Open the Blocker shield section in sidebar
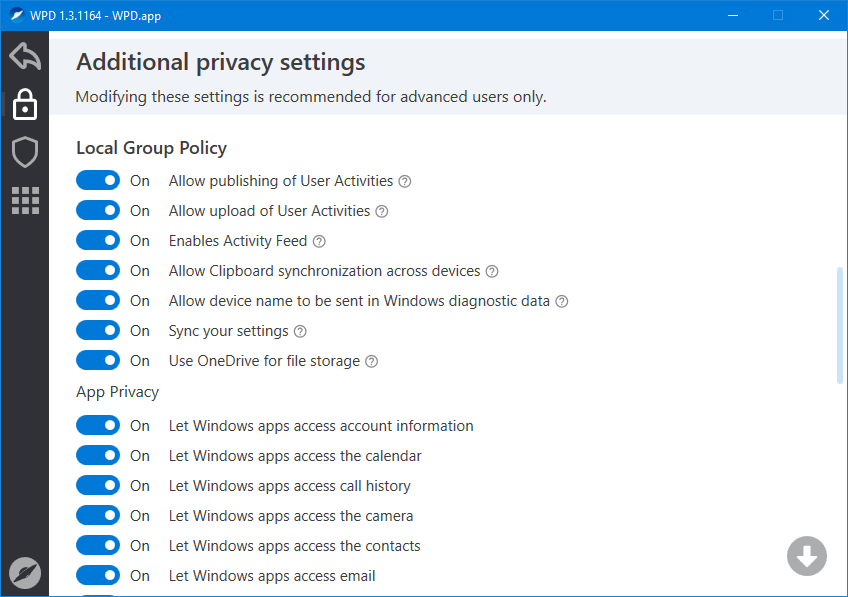Screen dimensions: 848x597 point(25,152)
